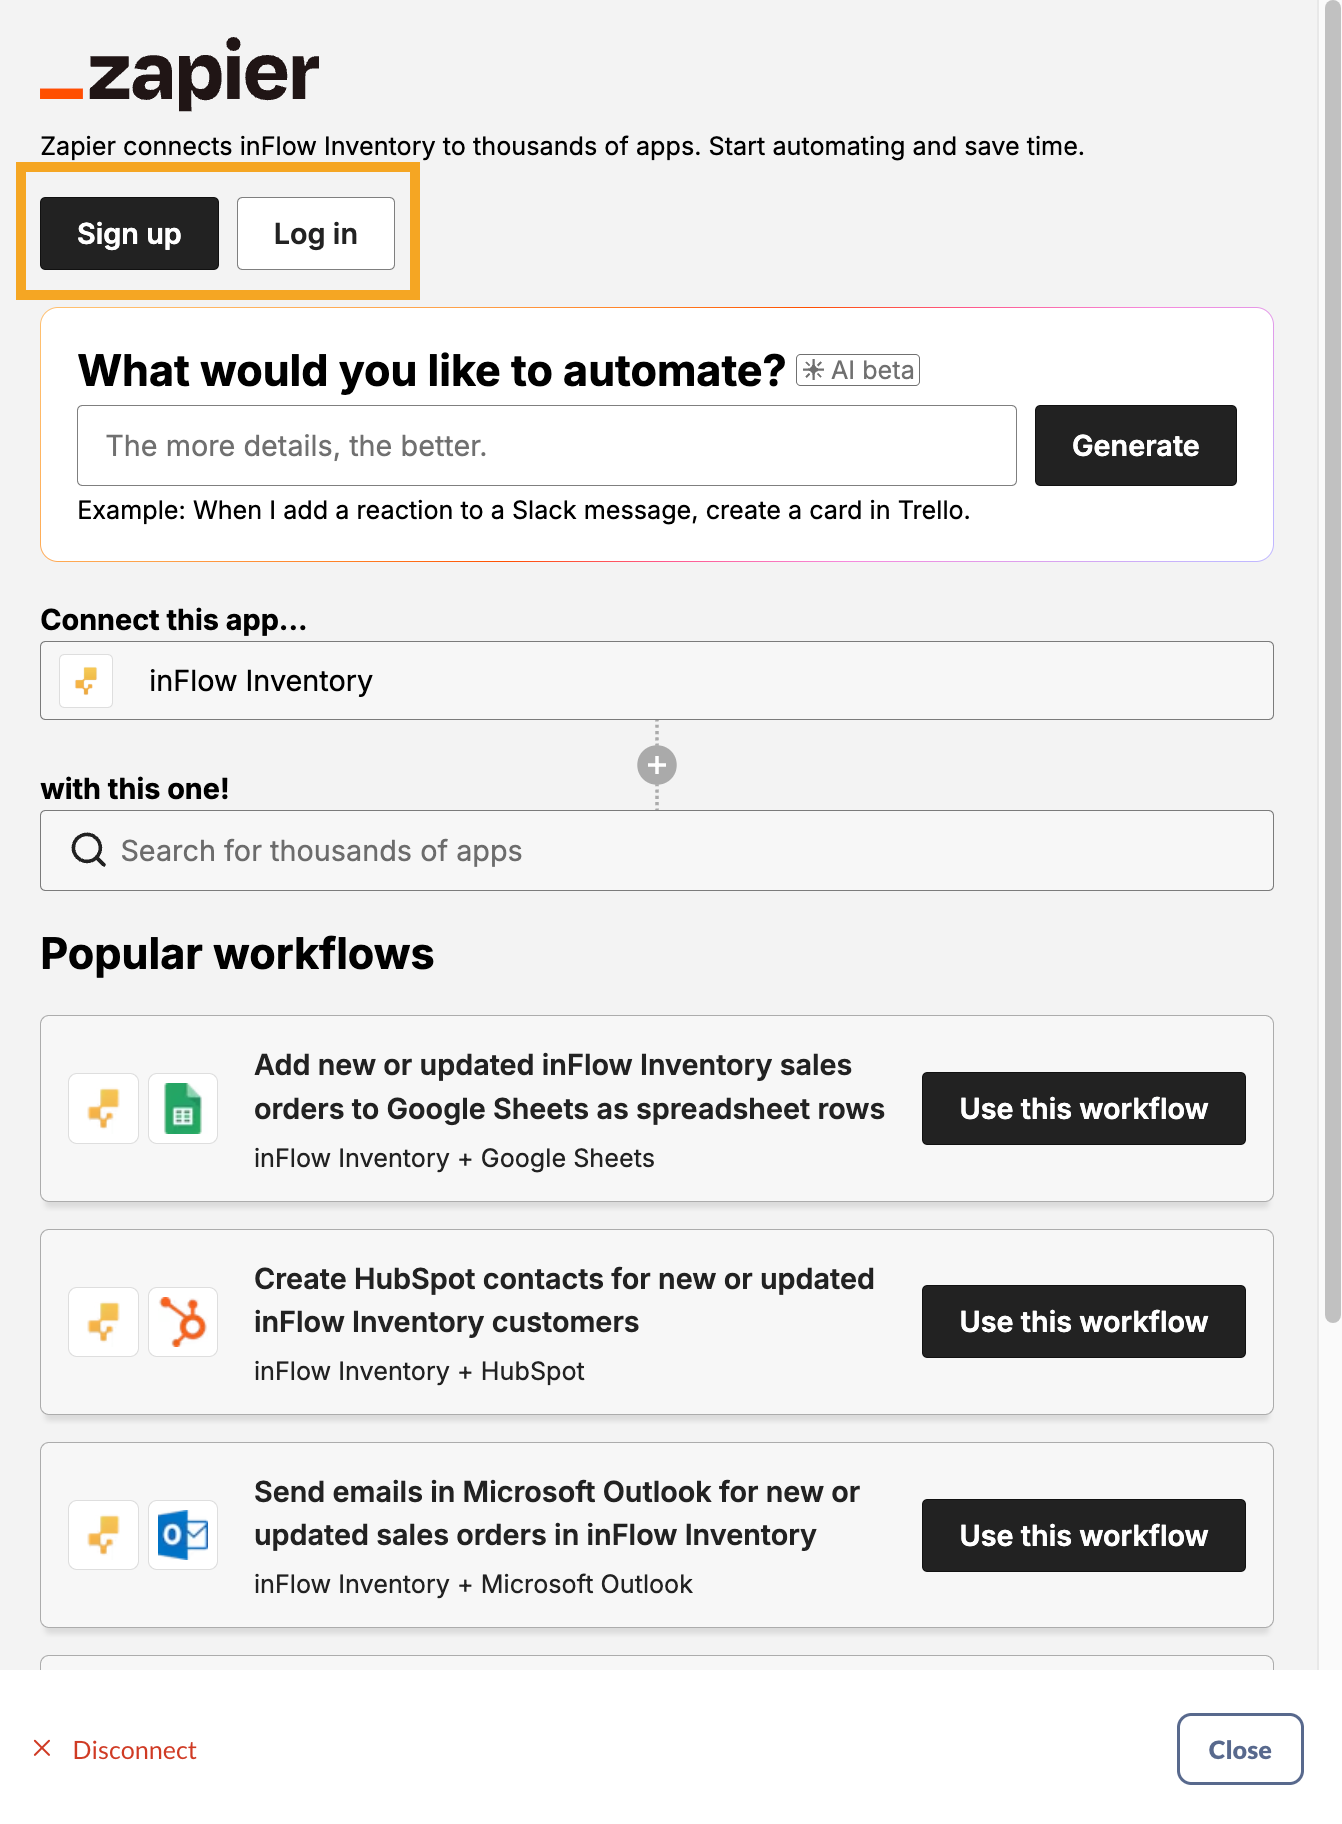The height and width of the screenshot is (1824, 1342).
Task: Click the Slack and Trello example sentence
Action: click(x=524, y=510)
